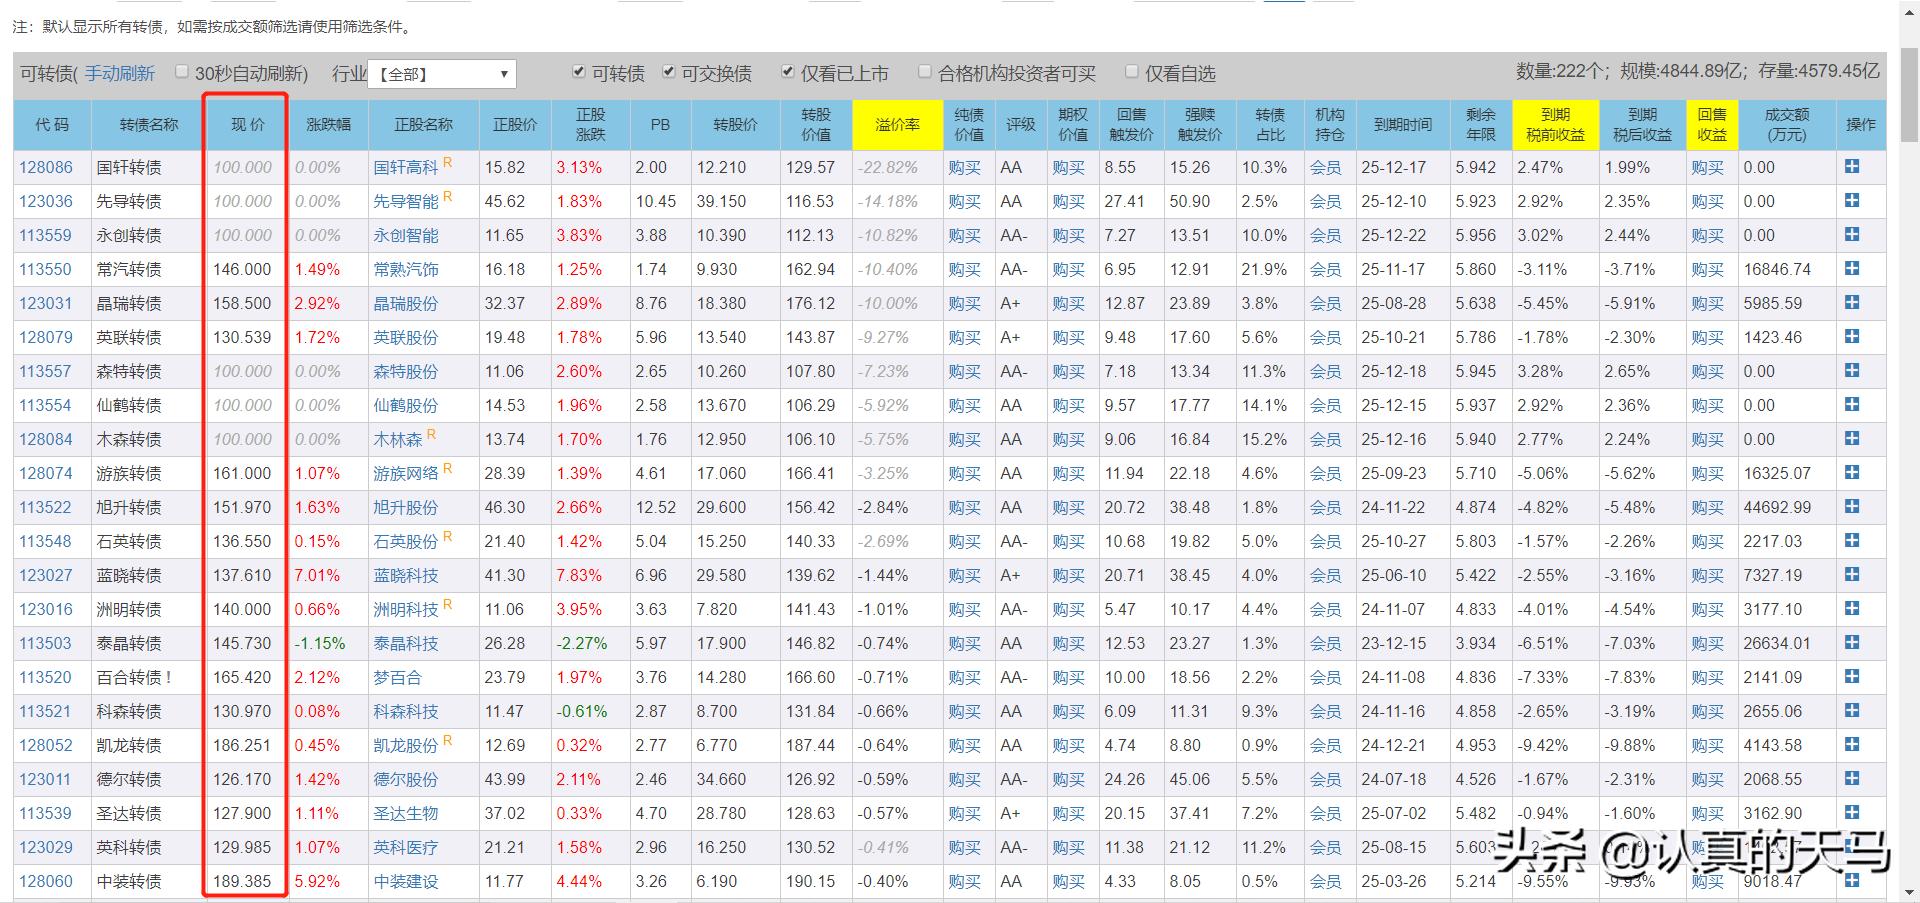Uncheck the 仅看已上市 checkbox
The image size is (1920, 903).
pyautogui.click(x=788, y=72)
